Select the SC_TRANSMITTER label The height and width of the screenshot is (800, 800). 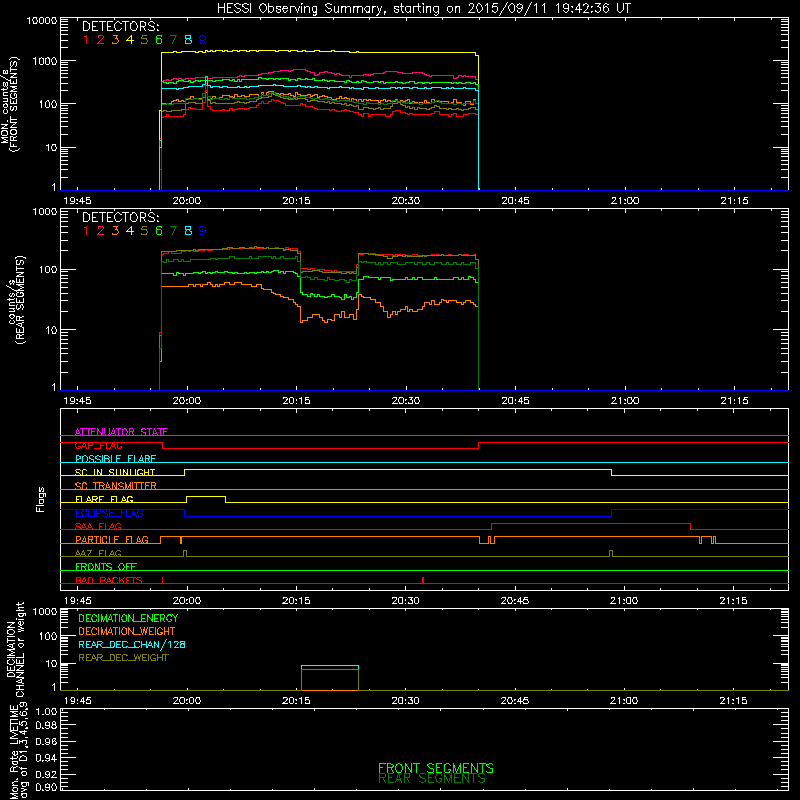coord(116,485)
